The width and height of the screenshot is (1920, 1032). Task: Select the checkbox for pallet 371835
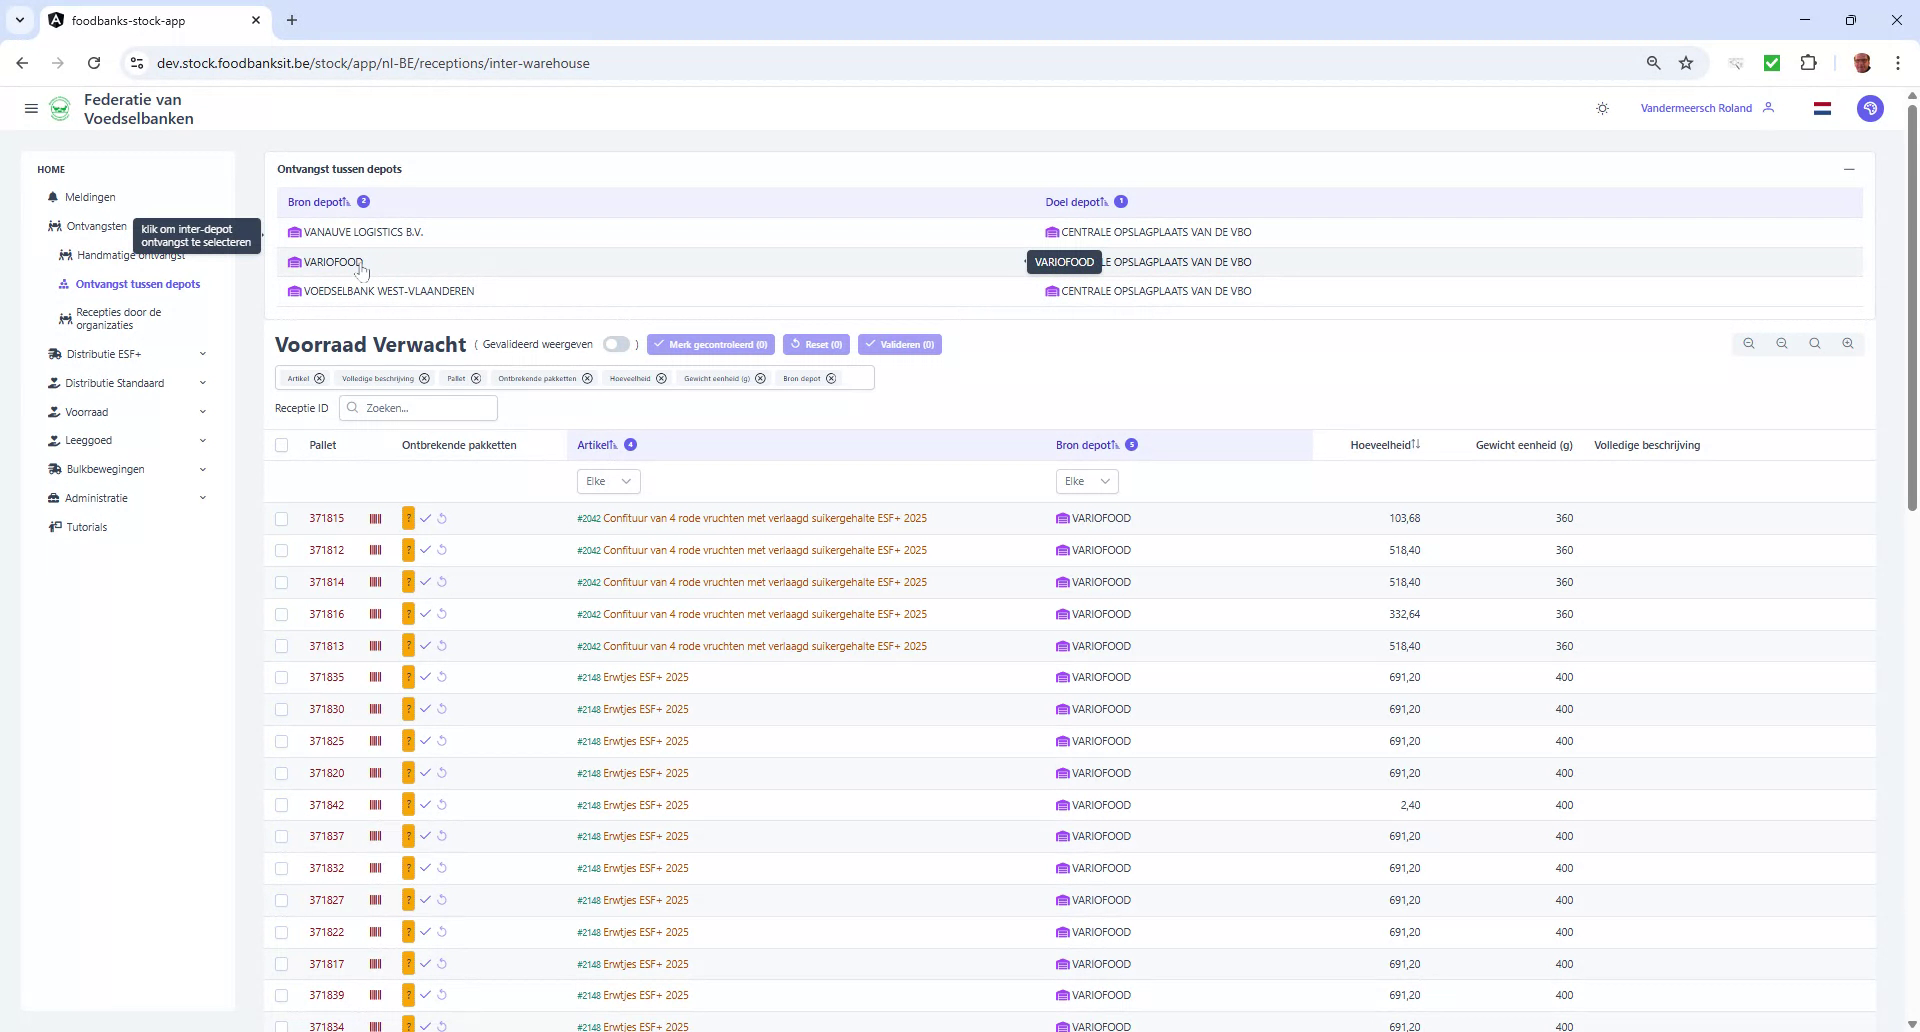282,677
